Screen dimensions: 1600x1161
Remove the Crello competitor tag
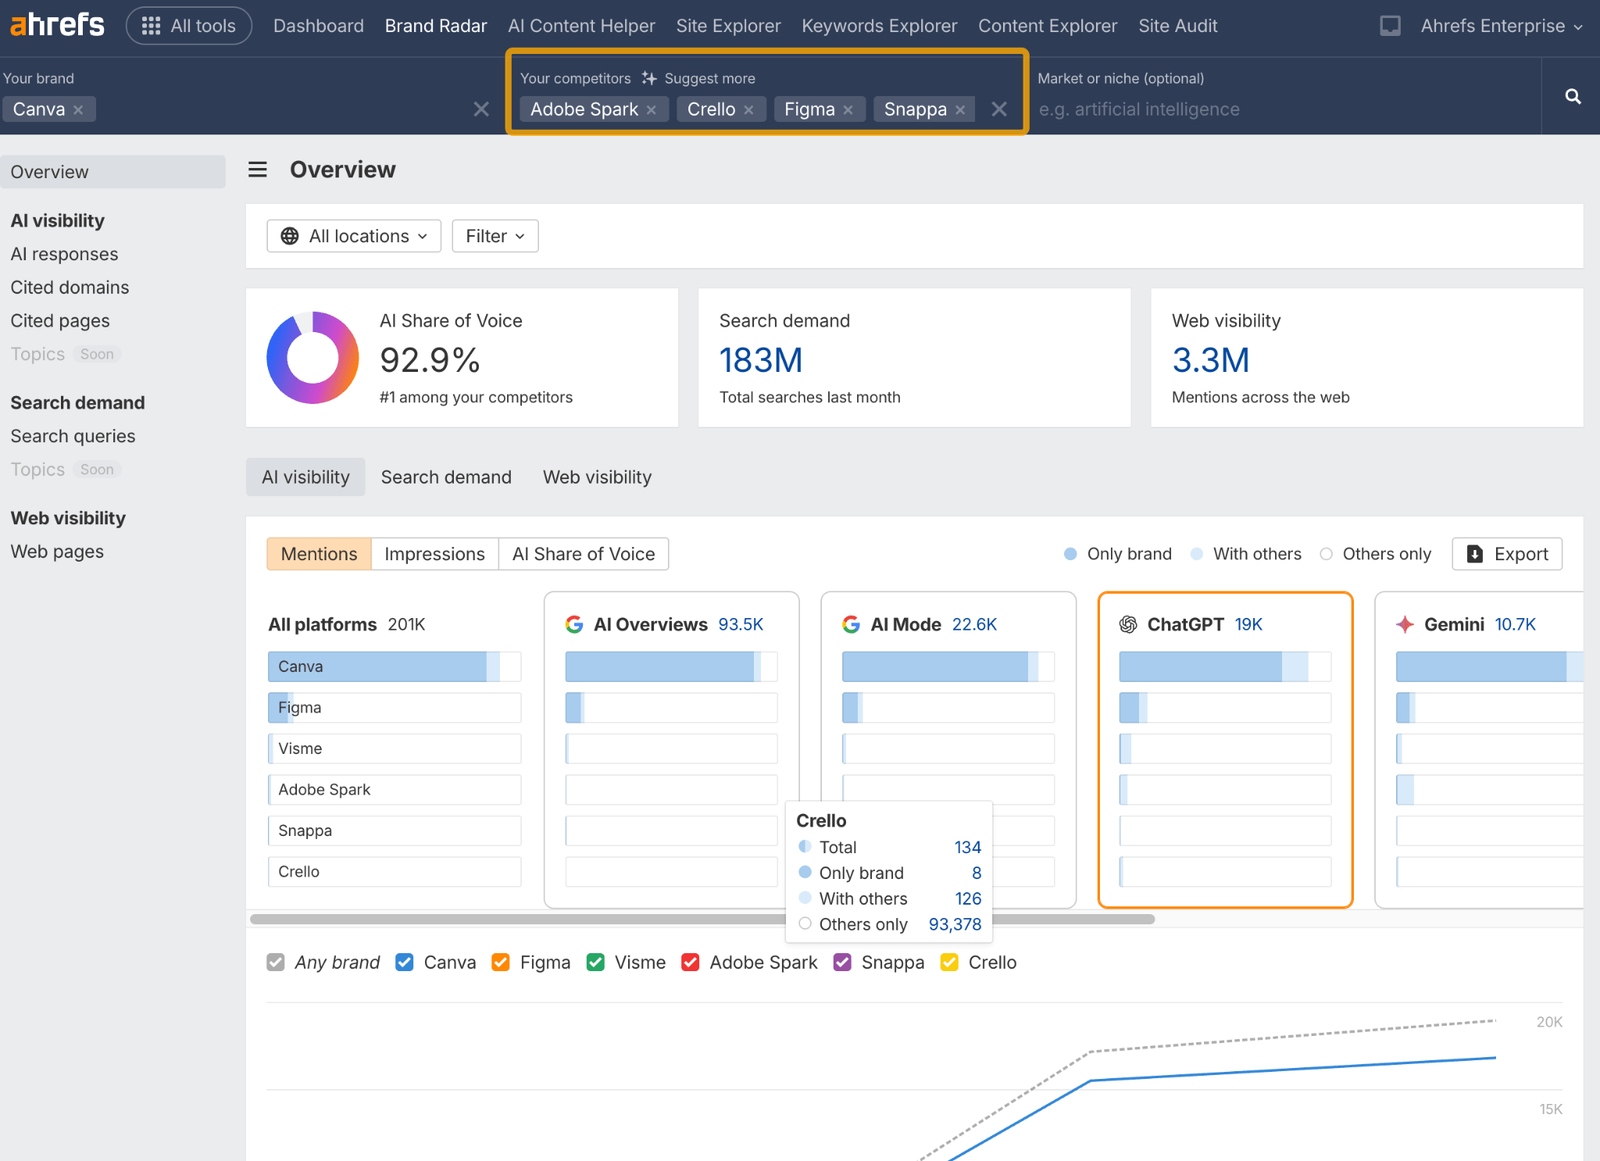click(748, 110)
